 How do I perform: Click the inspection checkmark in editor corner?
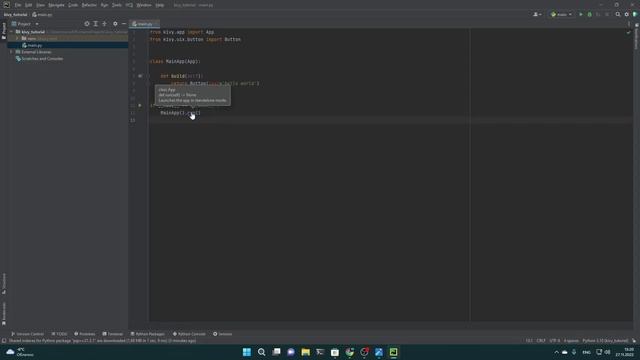click(629, 32)
